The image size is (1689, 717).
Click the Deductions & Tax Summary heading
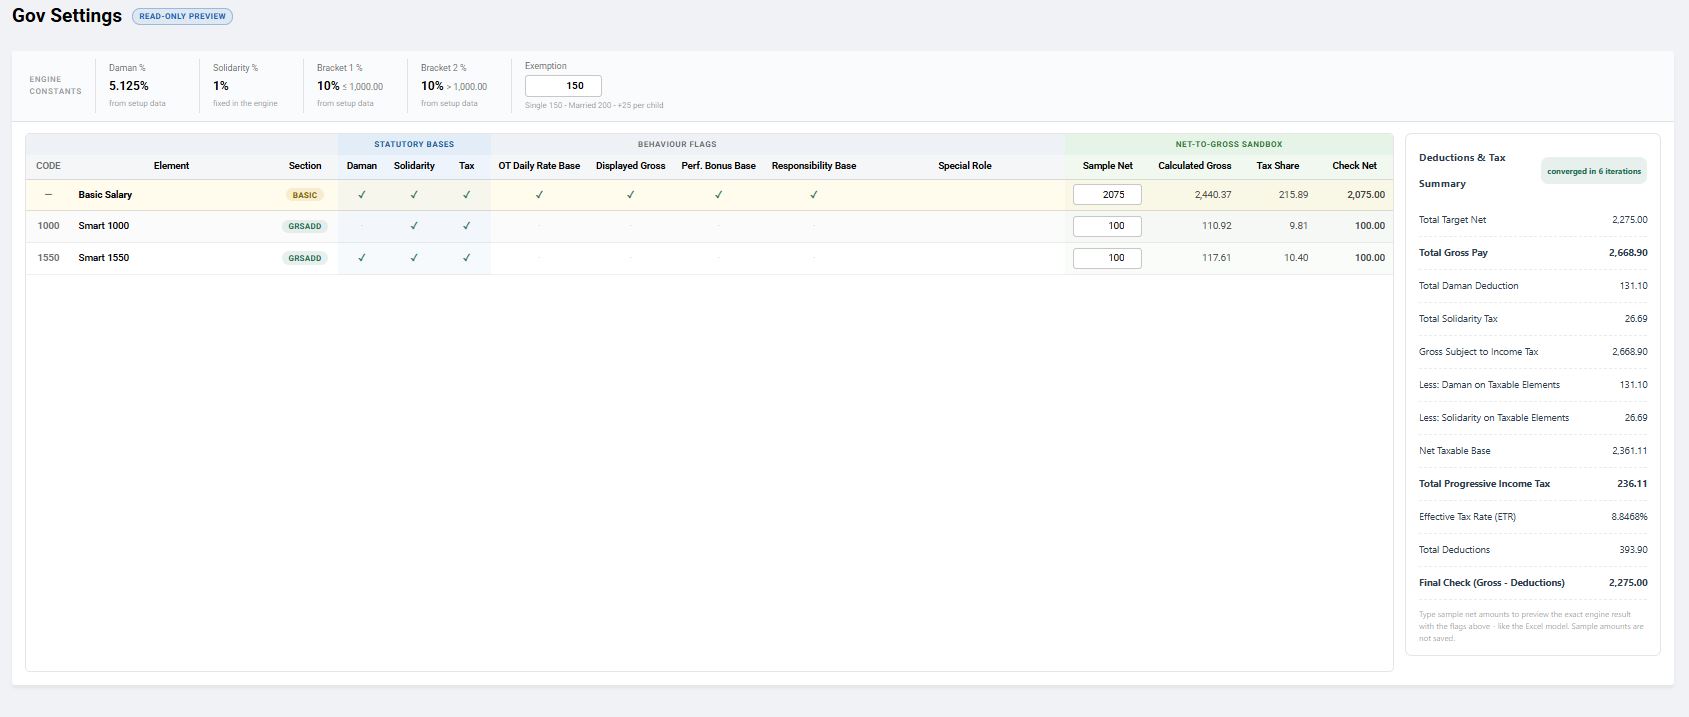[x=1462, y=171]
